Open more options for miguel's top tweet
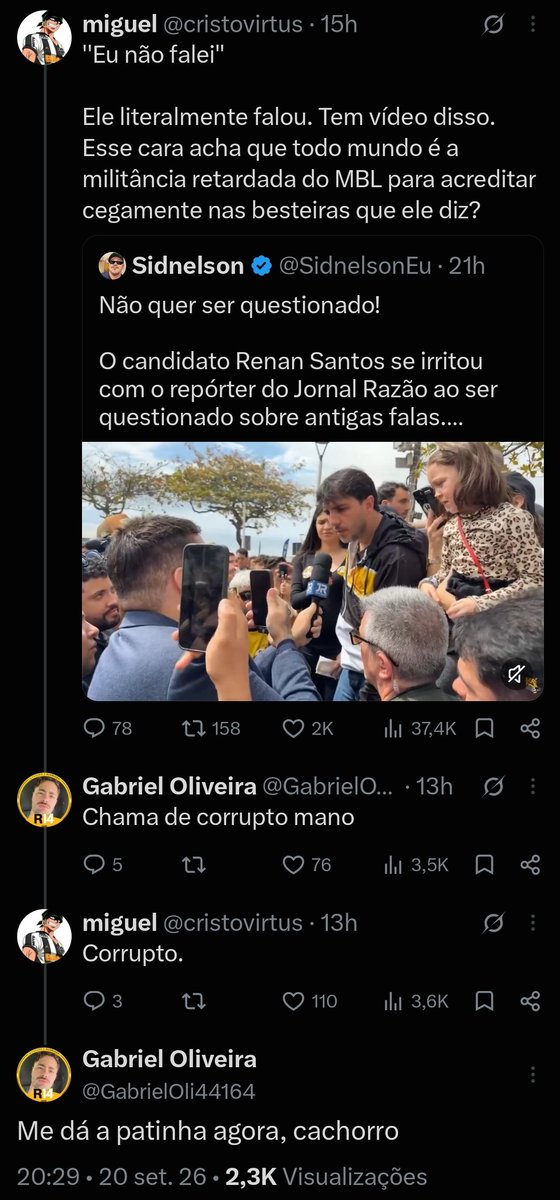Image resolution: width=560 pixels, height=1200 pixels. point(531,25)
